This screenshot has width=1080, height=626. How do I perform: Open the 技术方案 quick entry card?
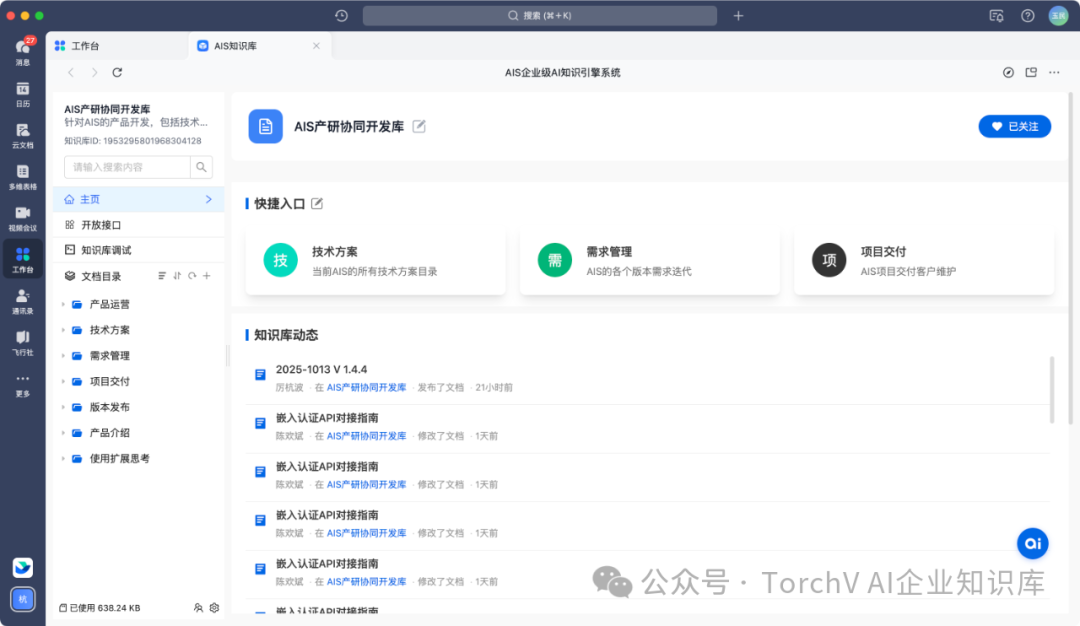click(375, 260)
